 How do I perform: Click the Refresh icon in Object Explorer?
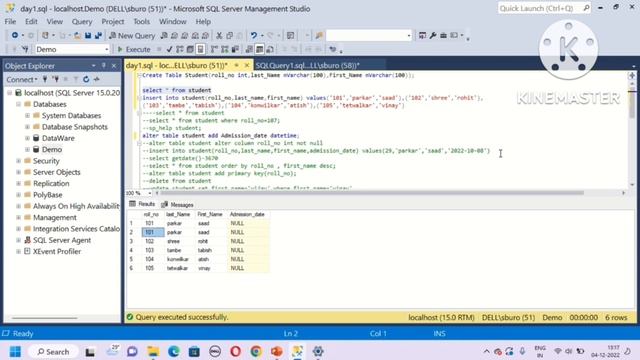tap(86, 79)
